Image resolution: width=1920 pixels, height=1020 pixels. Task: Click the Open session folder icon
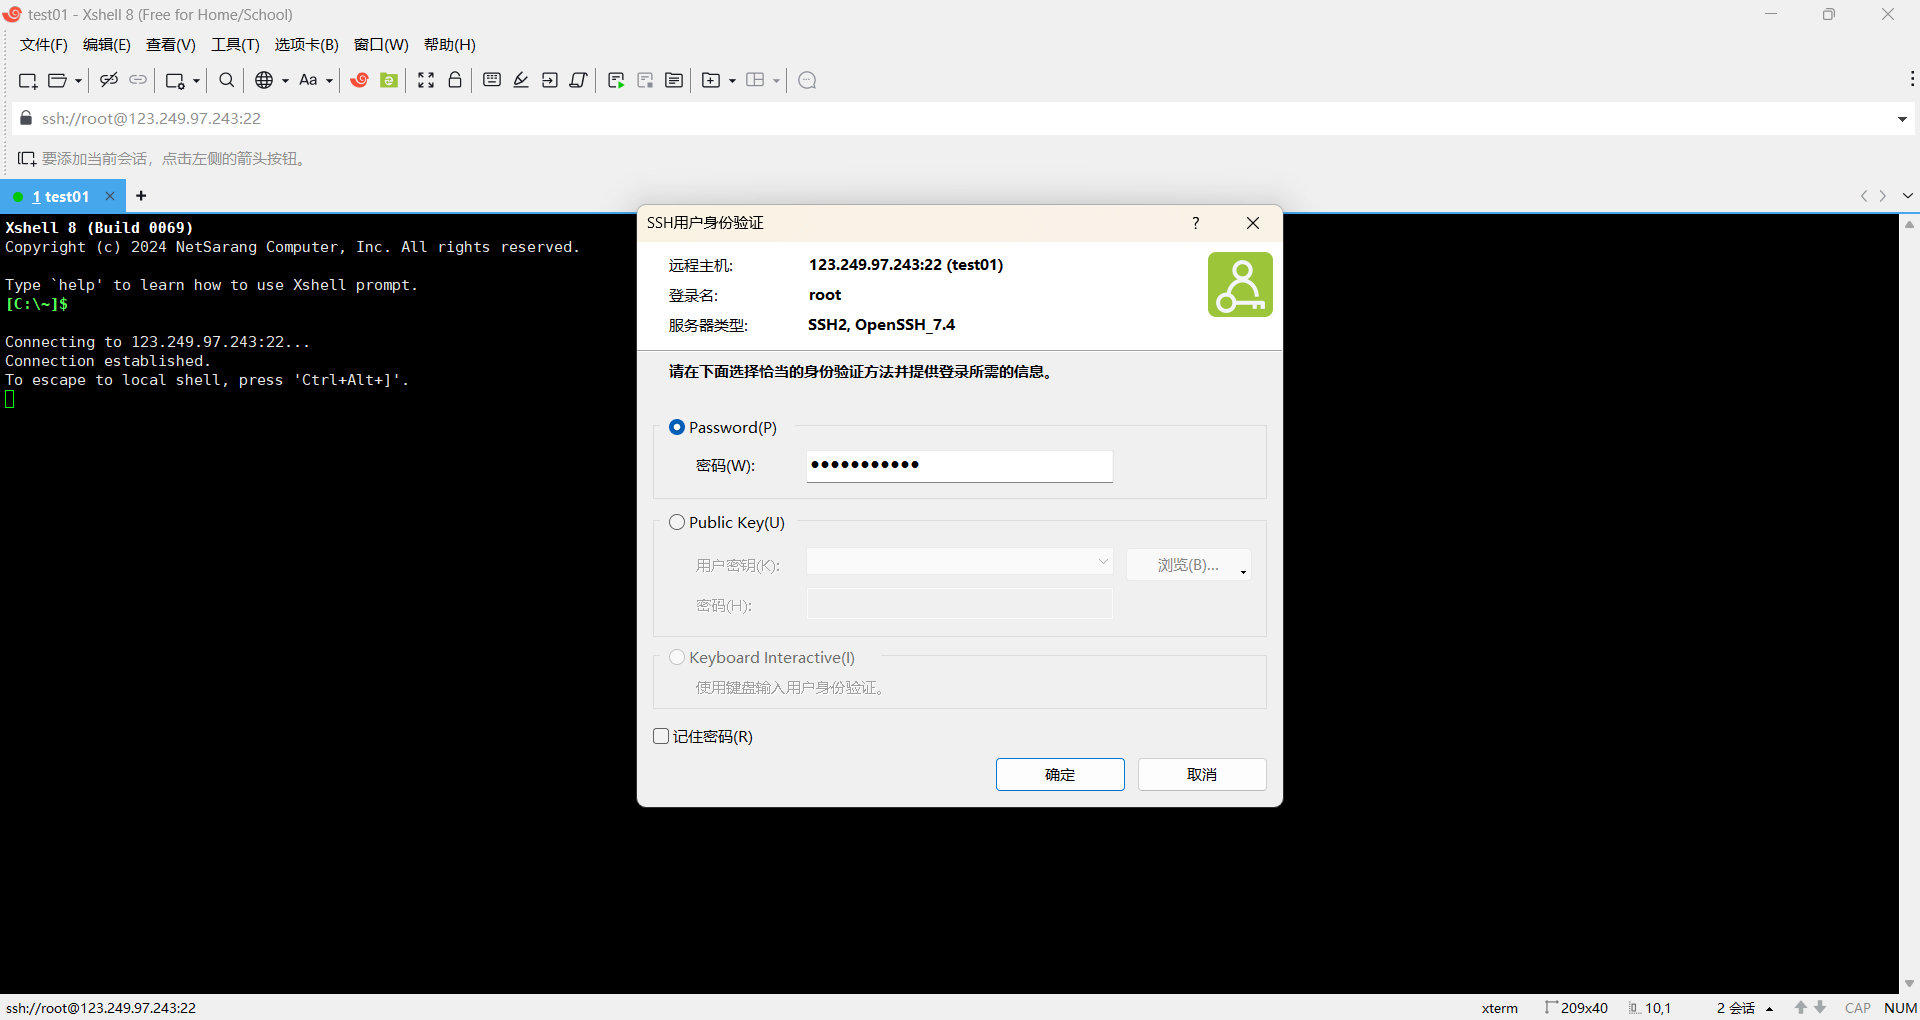coord(58,80)
